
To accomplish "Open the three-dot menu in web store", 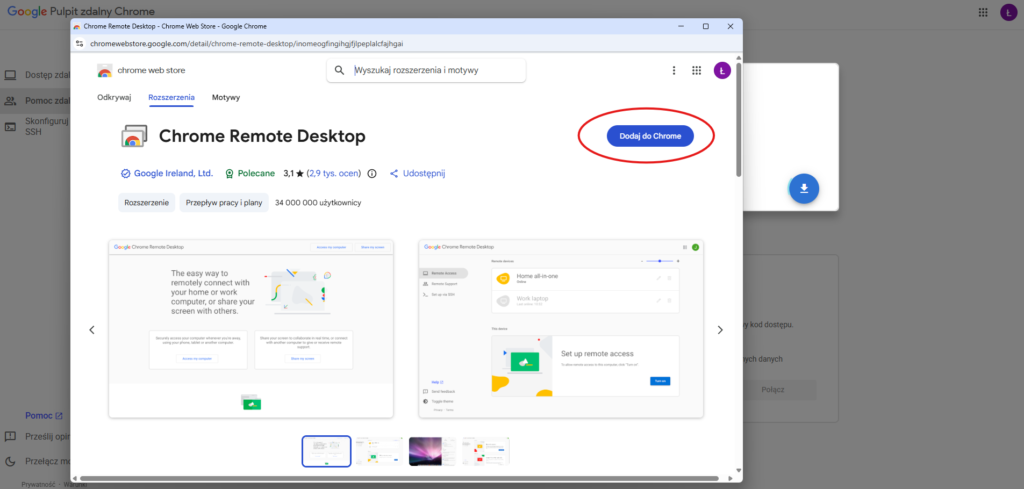I will (674, 71).
